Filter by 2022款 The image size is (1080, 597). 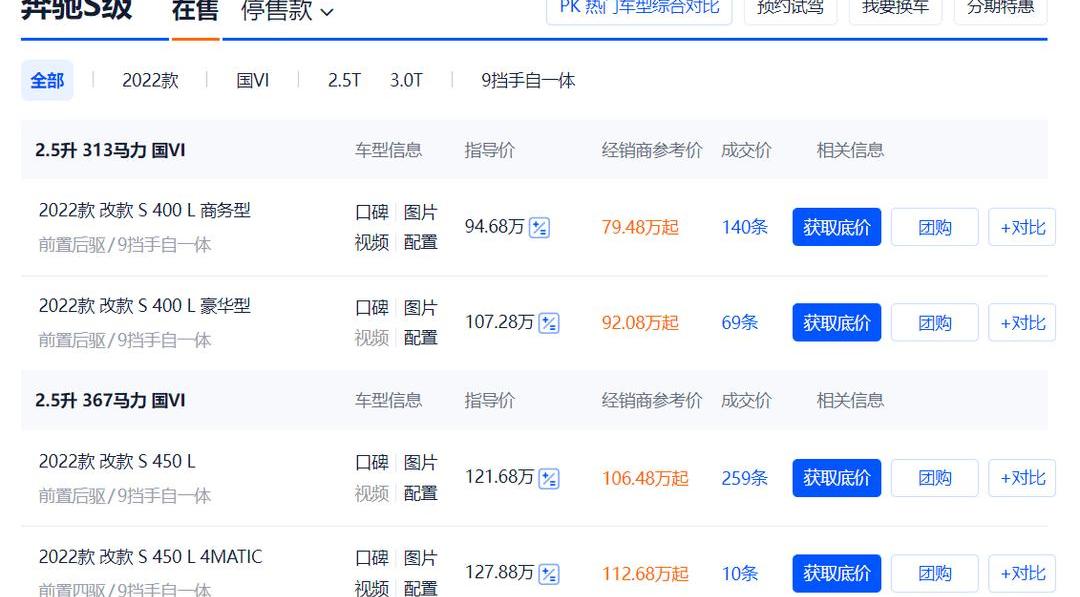coord(150,81)
